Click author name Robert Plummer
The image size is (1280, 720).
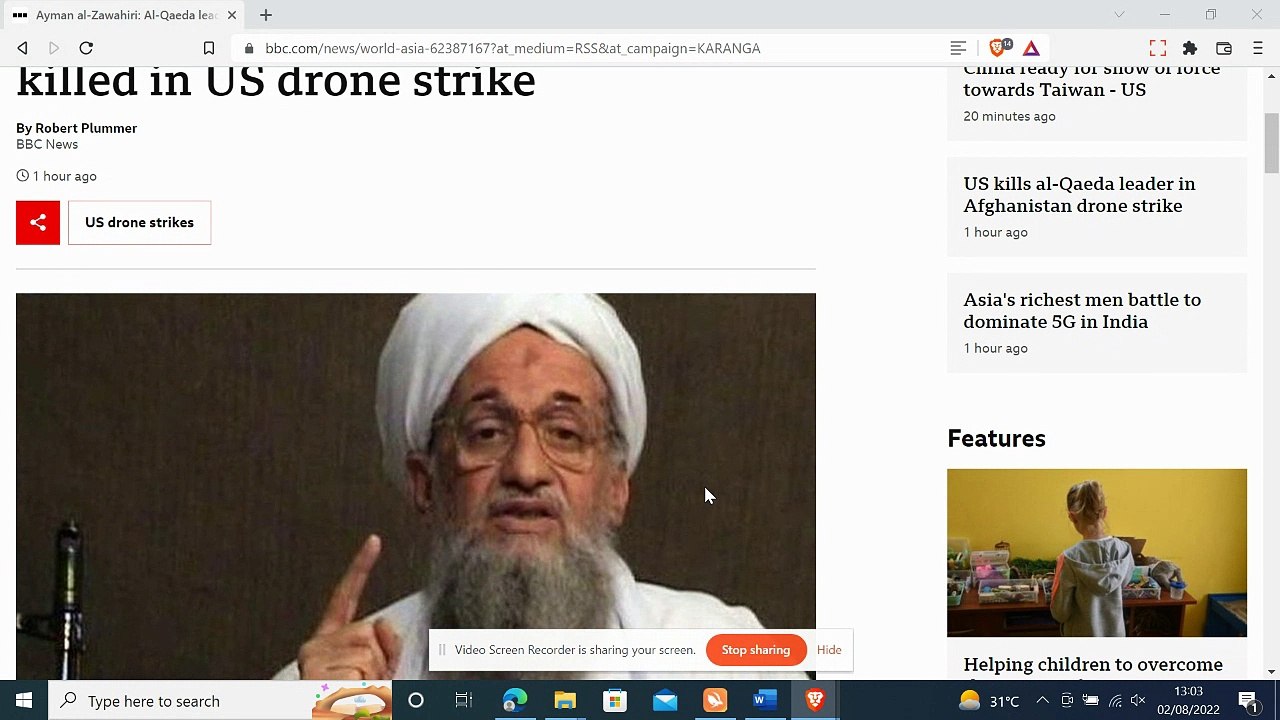point(86,128)
